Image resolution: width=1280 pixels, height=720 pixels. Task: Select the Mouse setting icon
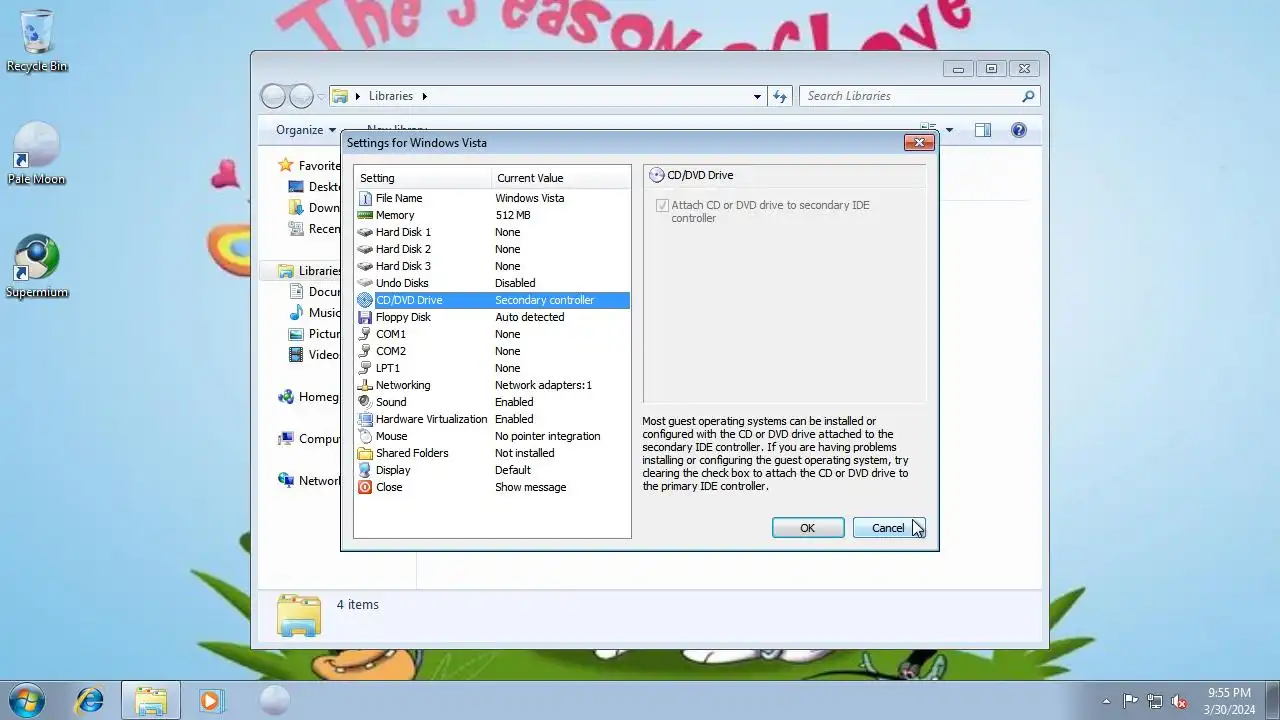coord(365,436)
